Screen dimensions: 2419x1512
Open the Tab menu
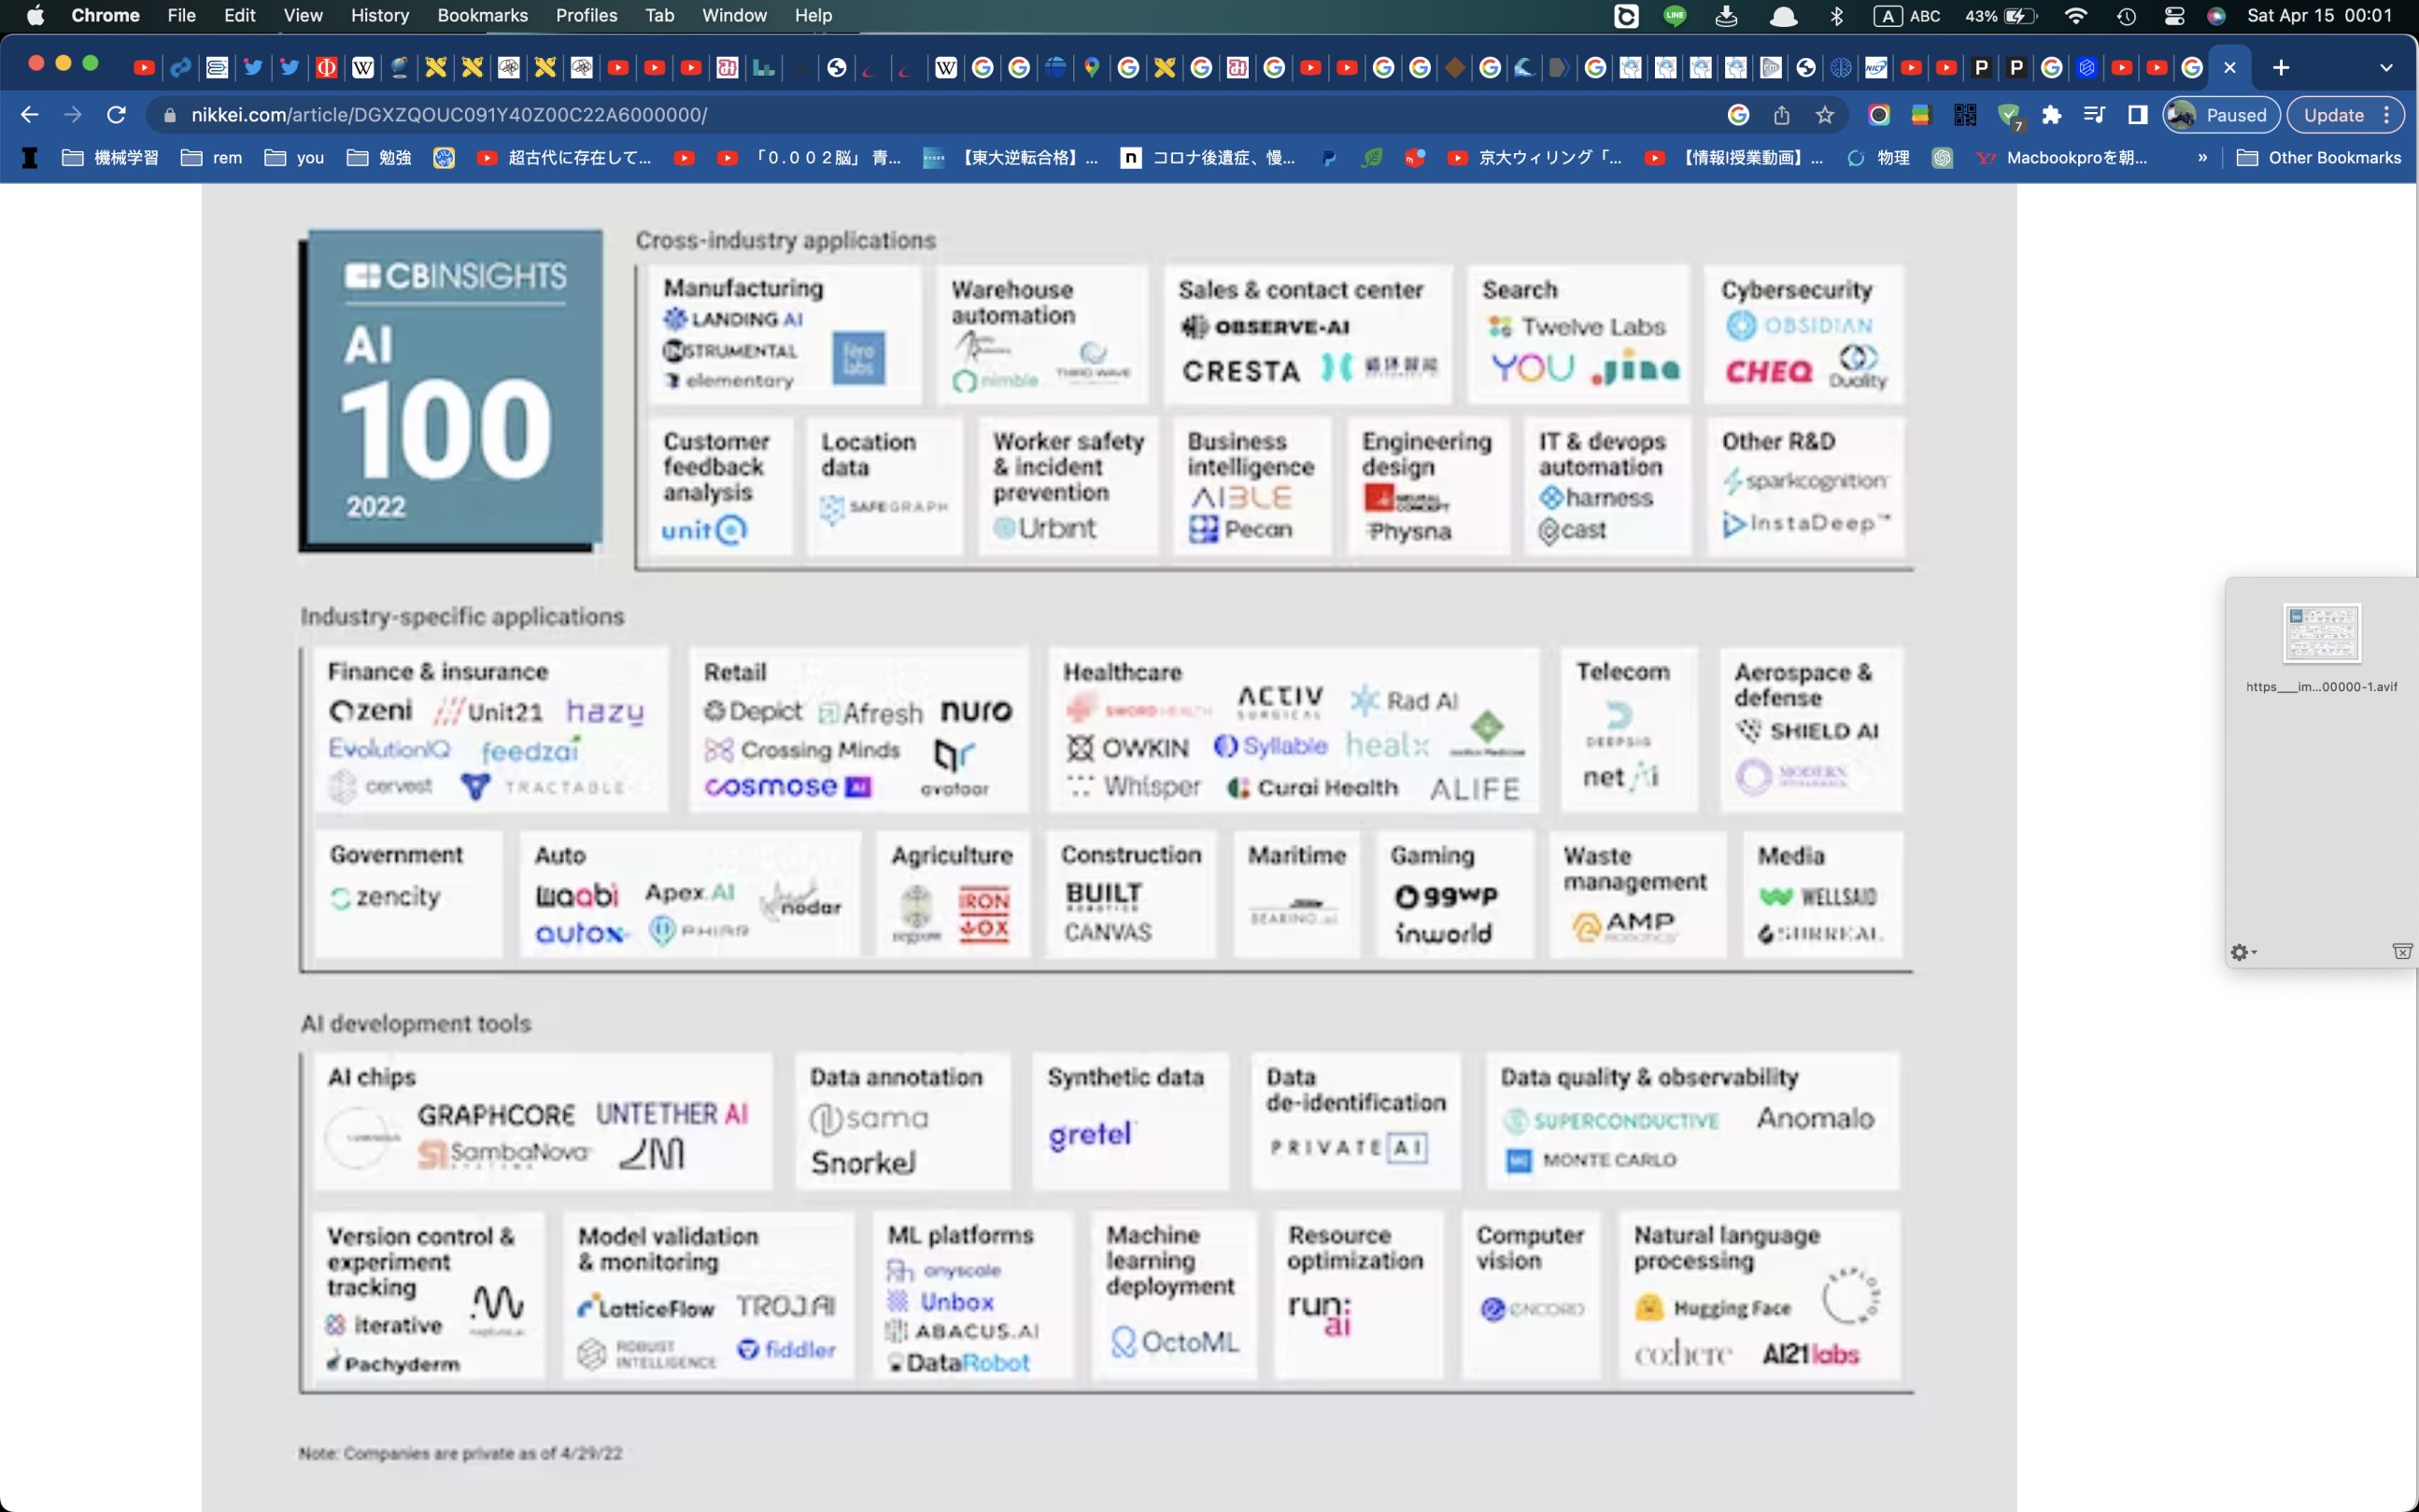click(x=659, y=15)
